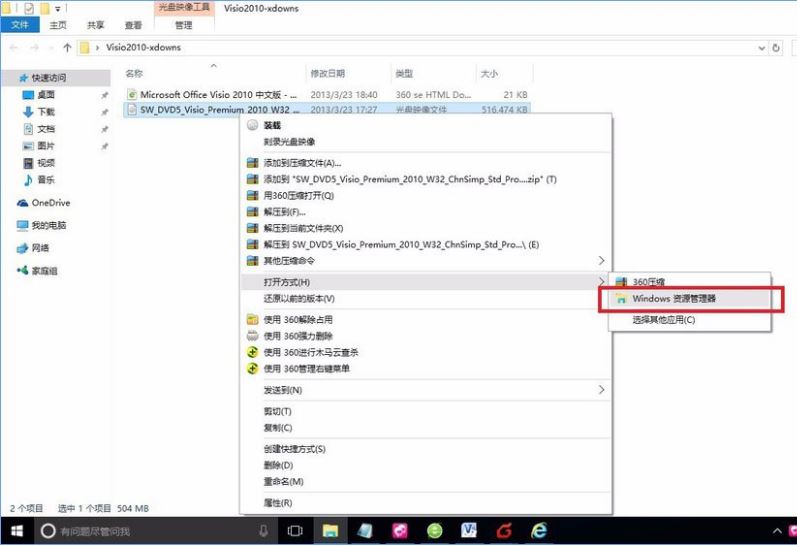797x546 pixels.
Task: Expand the address bar history dropdown
Action: tap(761, 48)
